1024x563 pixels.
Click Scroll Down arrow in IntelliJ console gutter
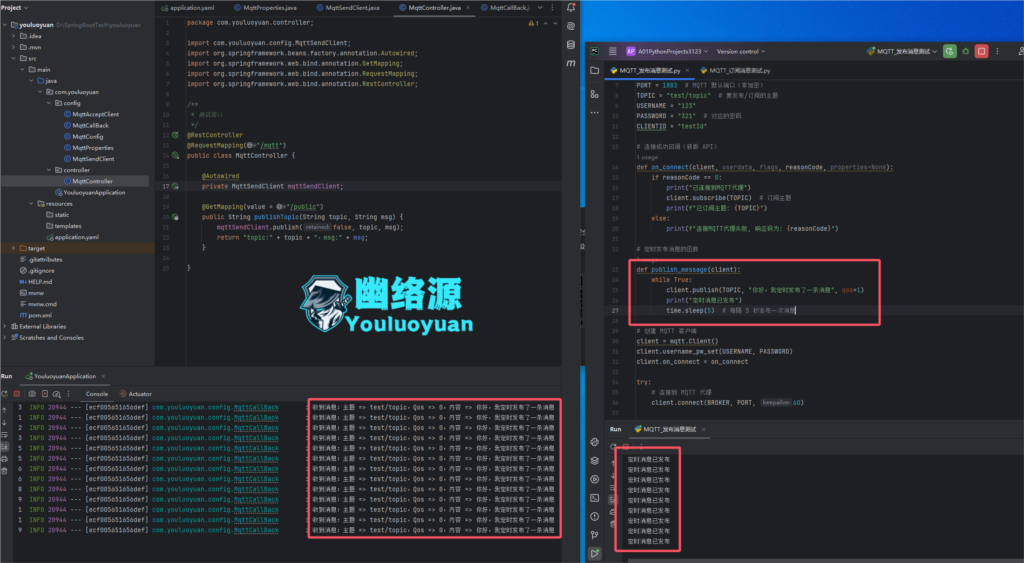[5, 423]
